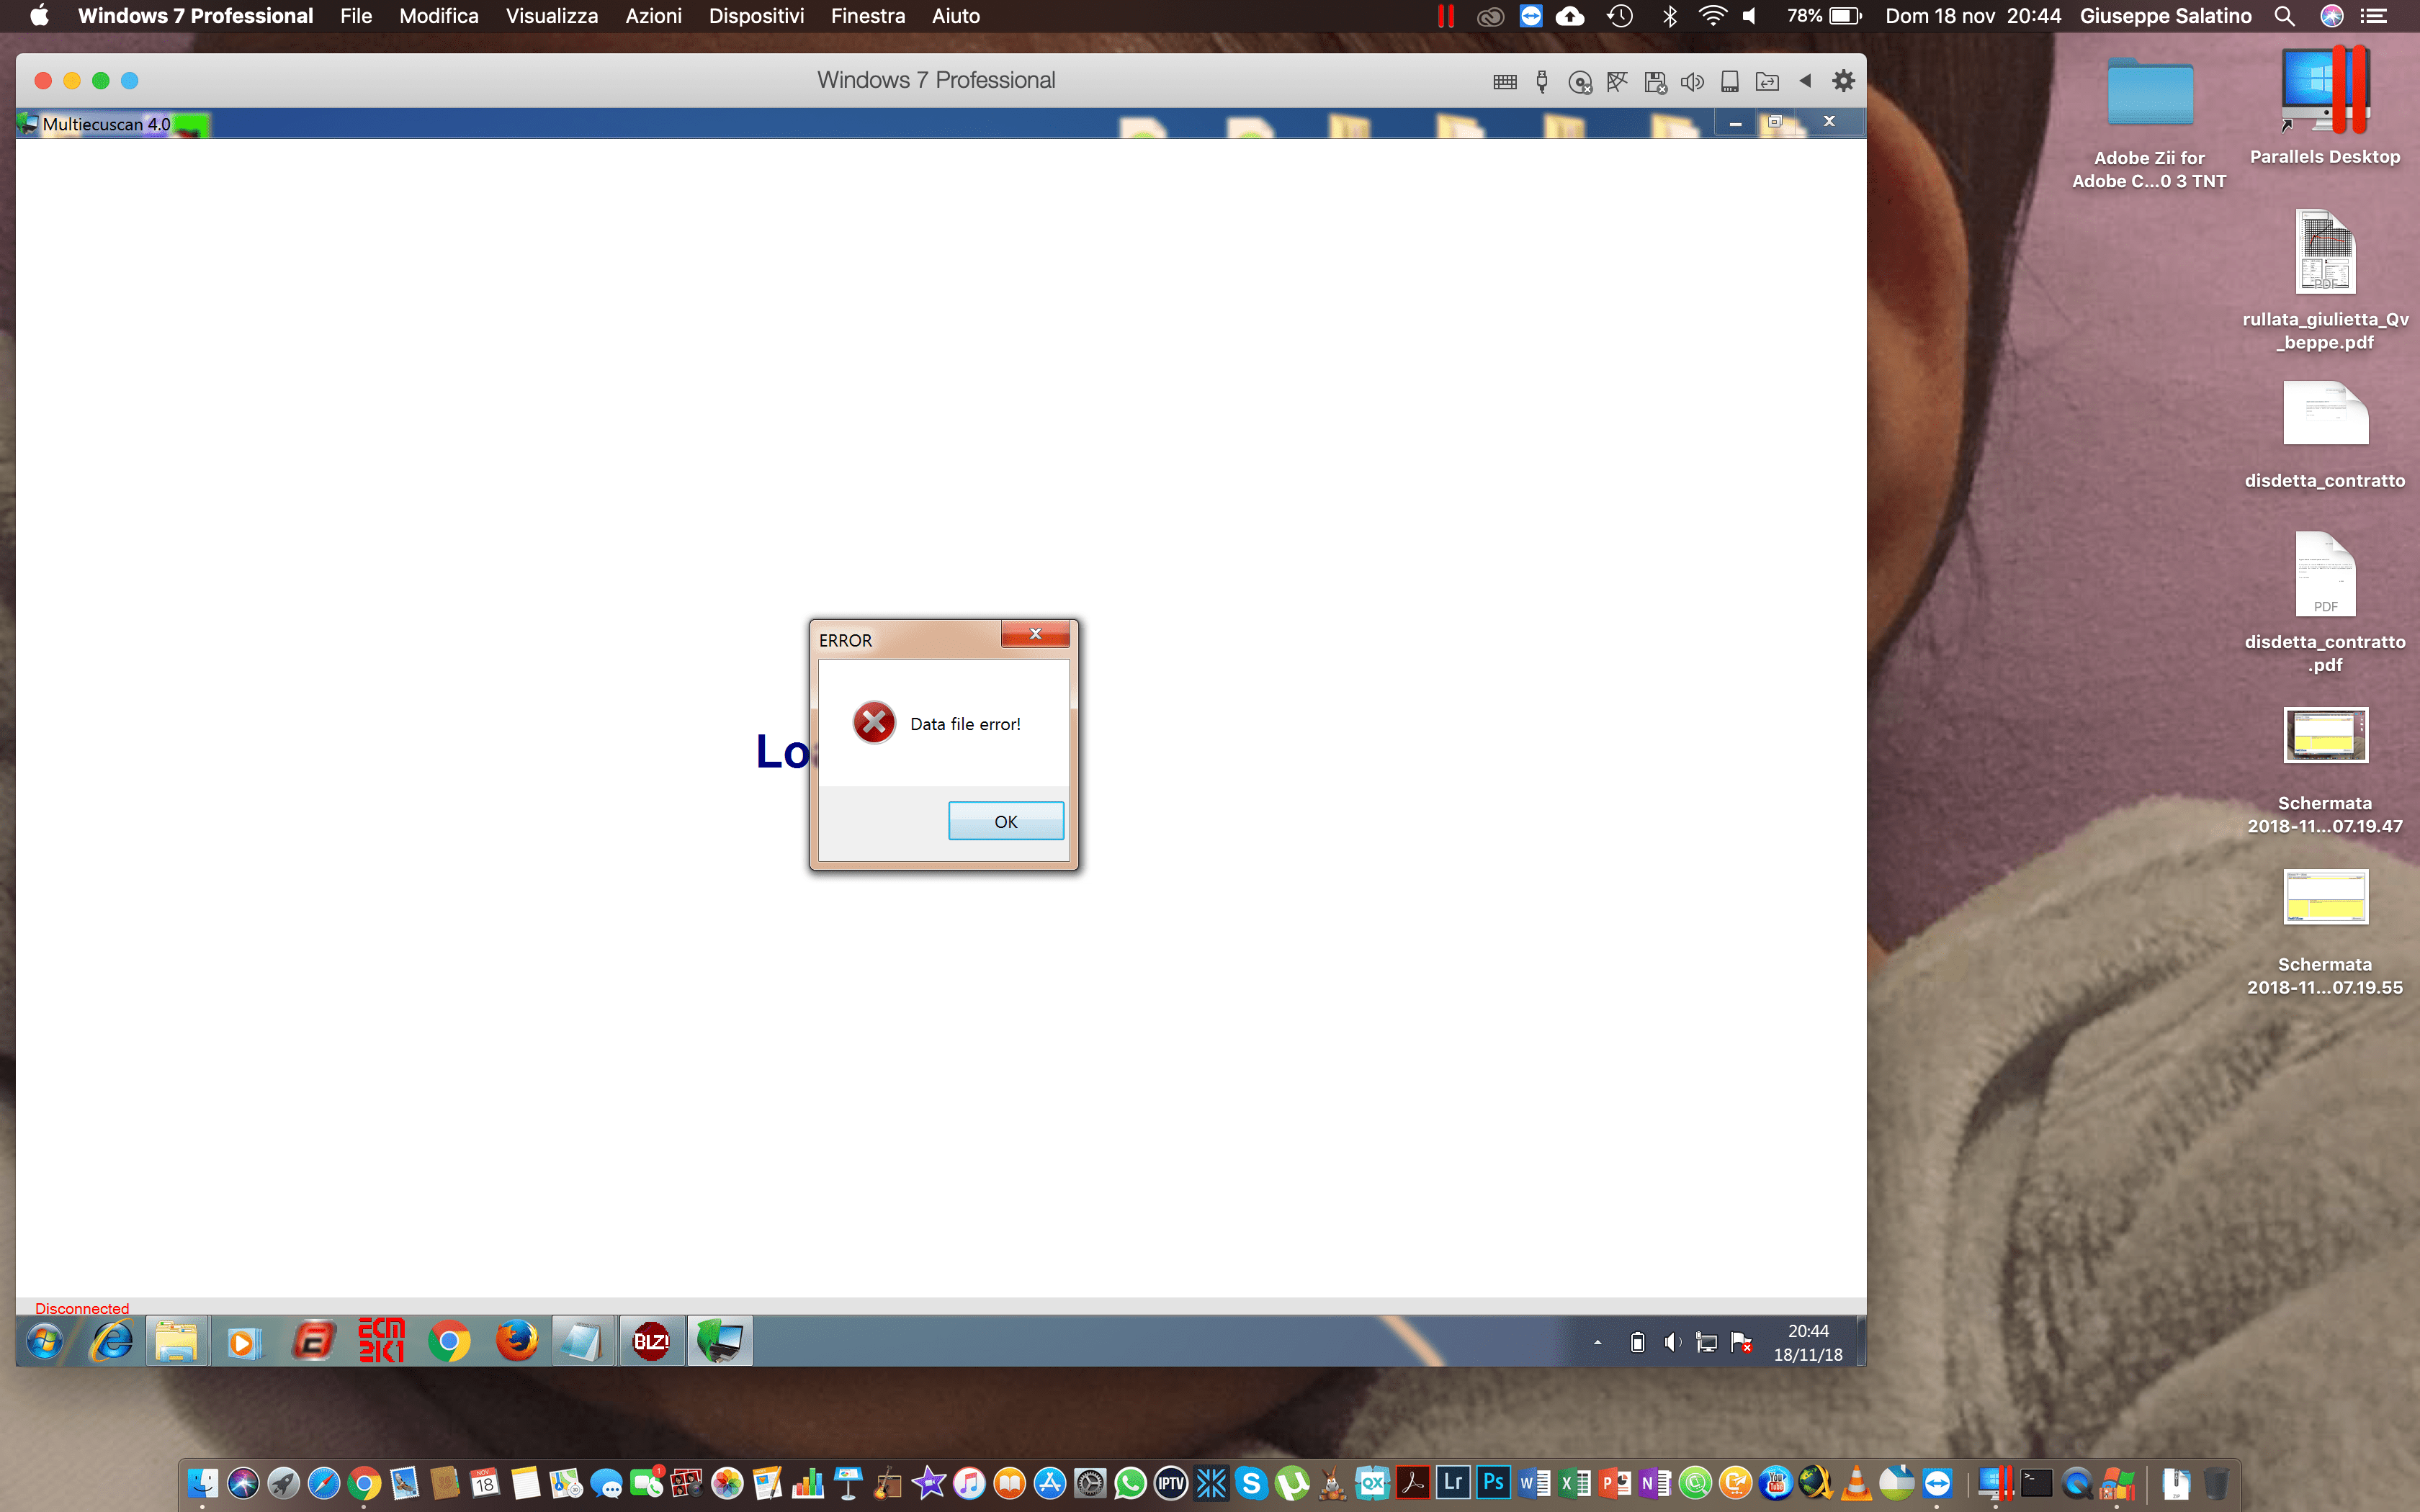The height and width of the screenshot is (1512, 2420).
Task: Open VLC from the Dock
Action: (x=1856, y=1483)
